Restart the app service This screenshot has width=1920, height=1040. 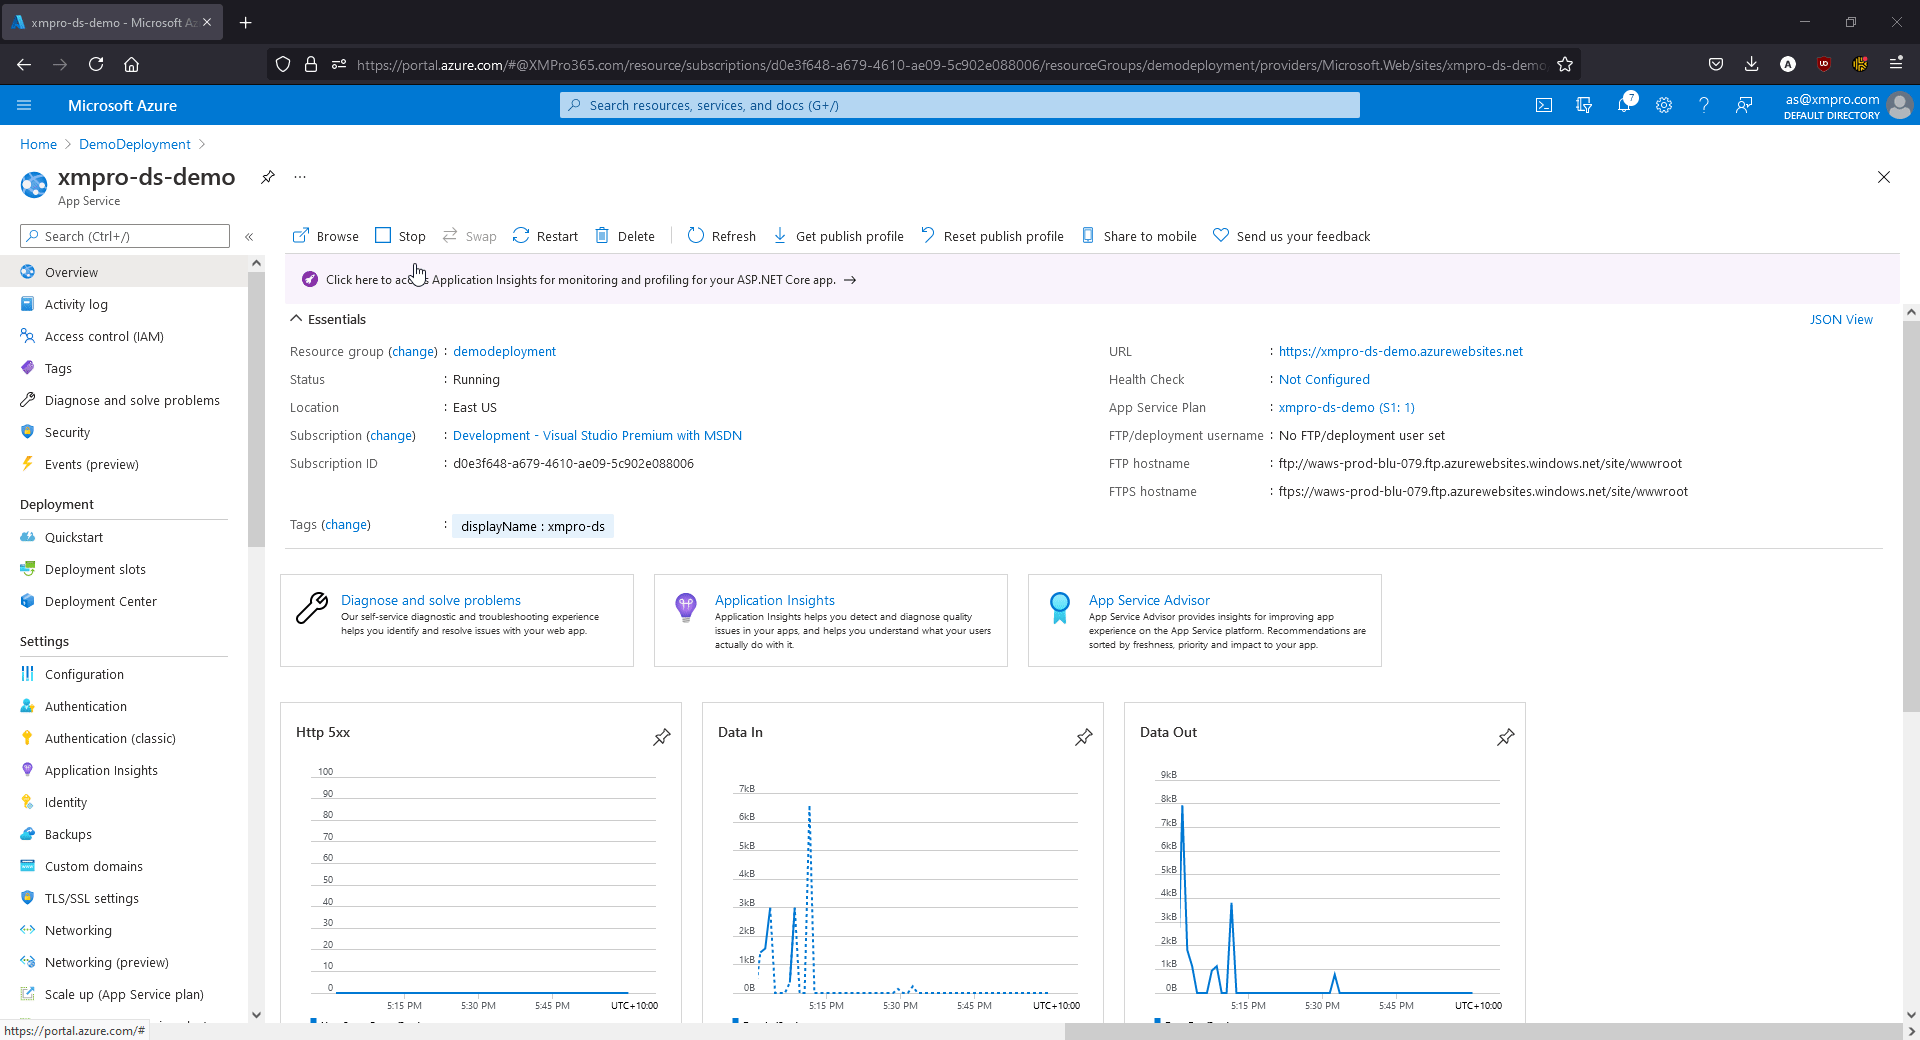(x=545, y=236)
